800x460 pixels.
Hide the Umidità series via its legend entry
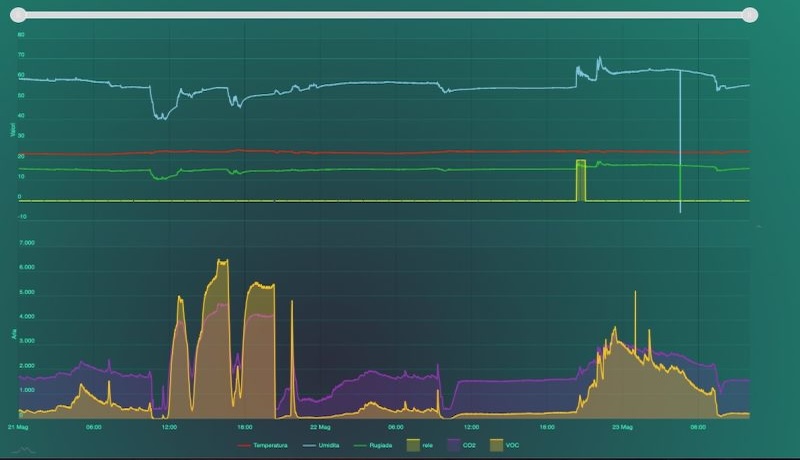pyautogui.click(x=333, y=445)
